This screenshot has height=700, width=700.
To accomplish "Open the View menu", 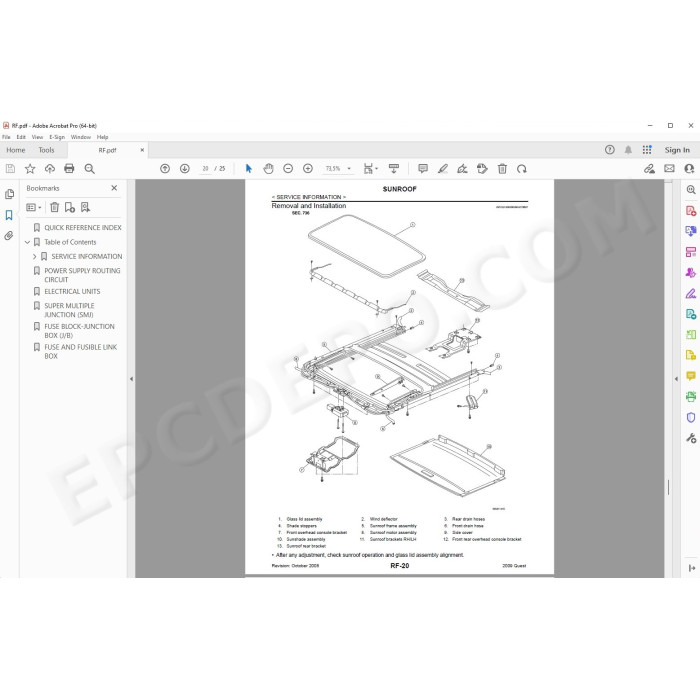I will coord(37,137).
